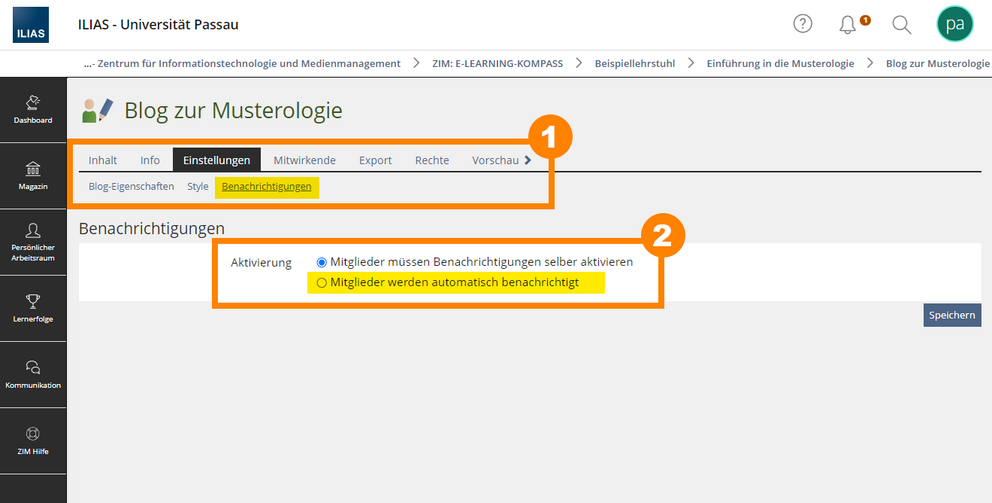This screenshot has width=992, height=503.
Task: Open the Blog-Eigenschaften sub-tab
Action: point(131,187)
